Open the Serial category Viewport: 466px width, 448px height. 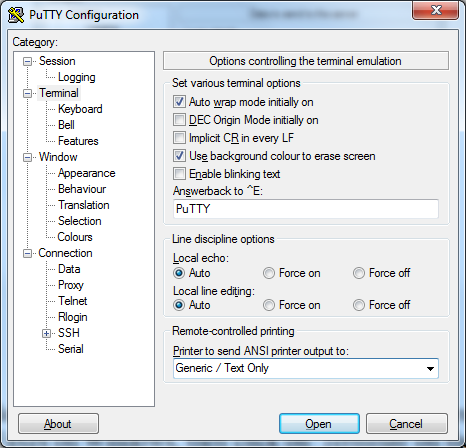(71, 349)
